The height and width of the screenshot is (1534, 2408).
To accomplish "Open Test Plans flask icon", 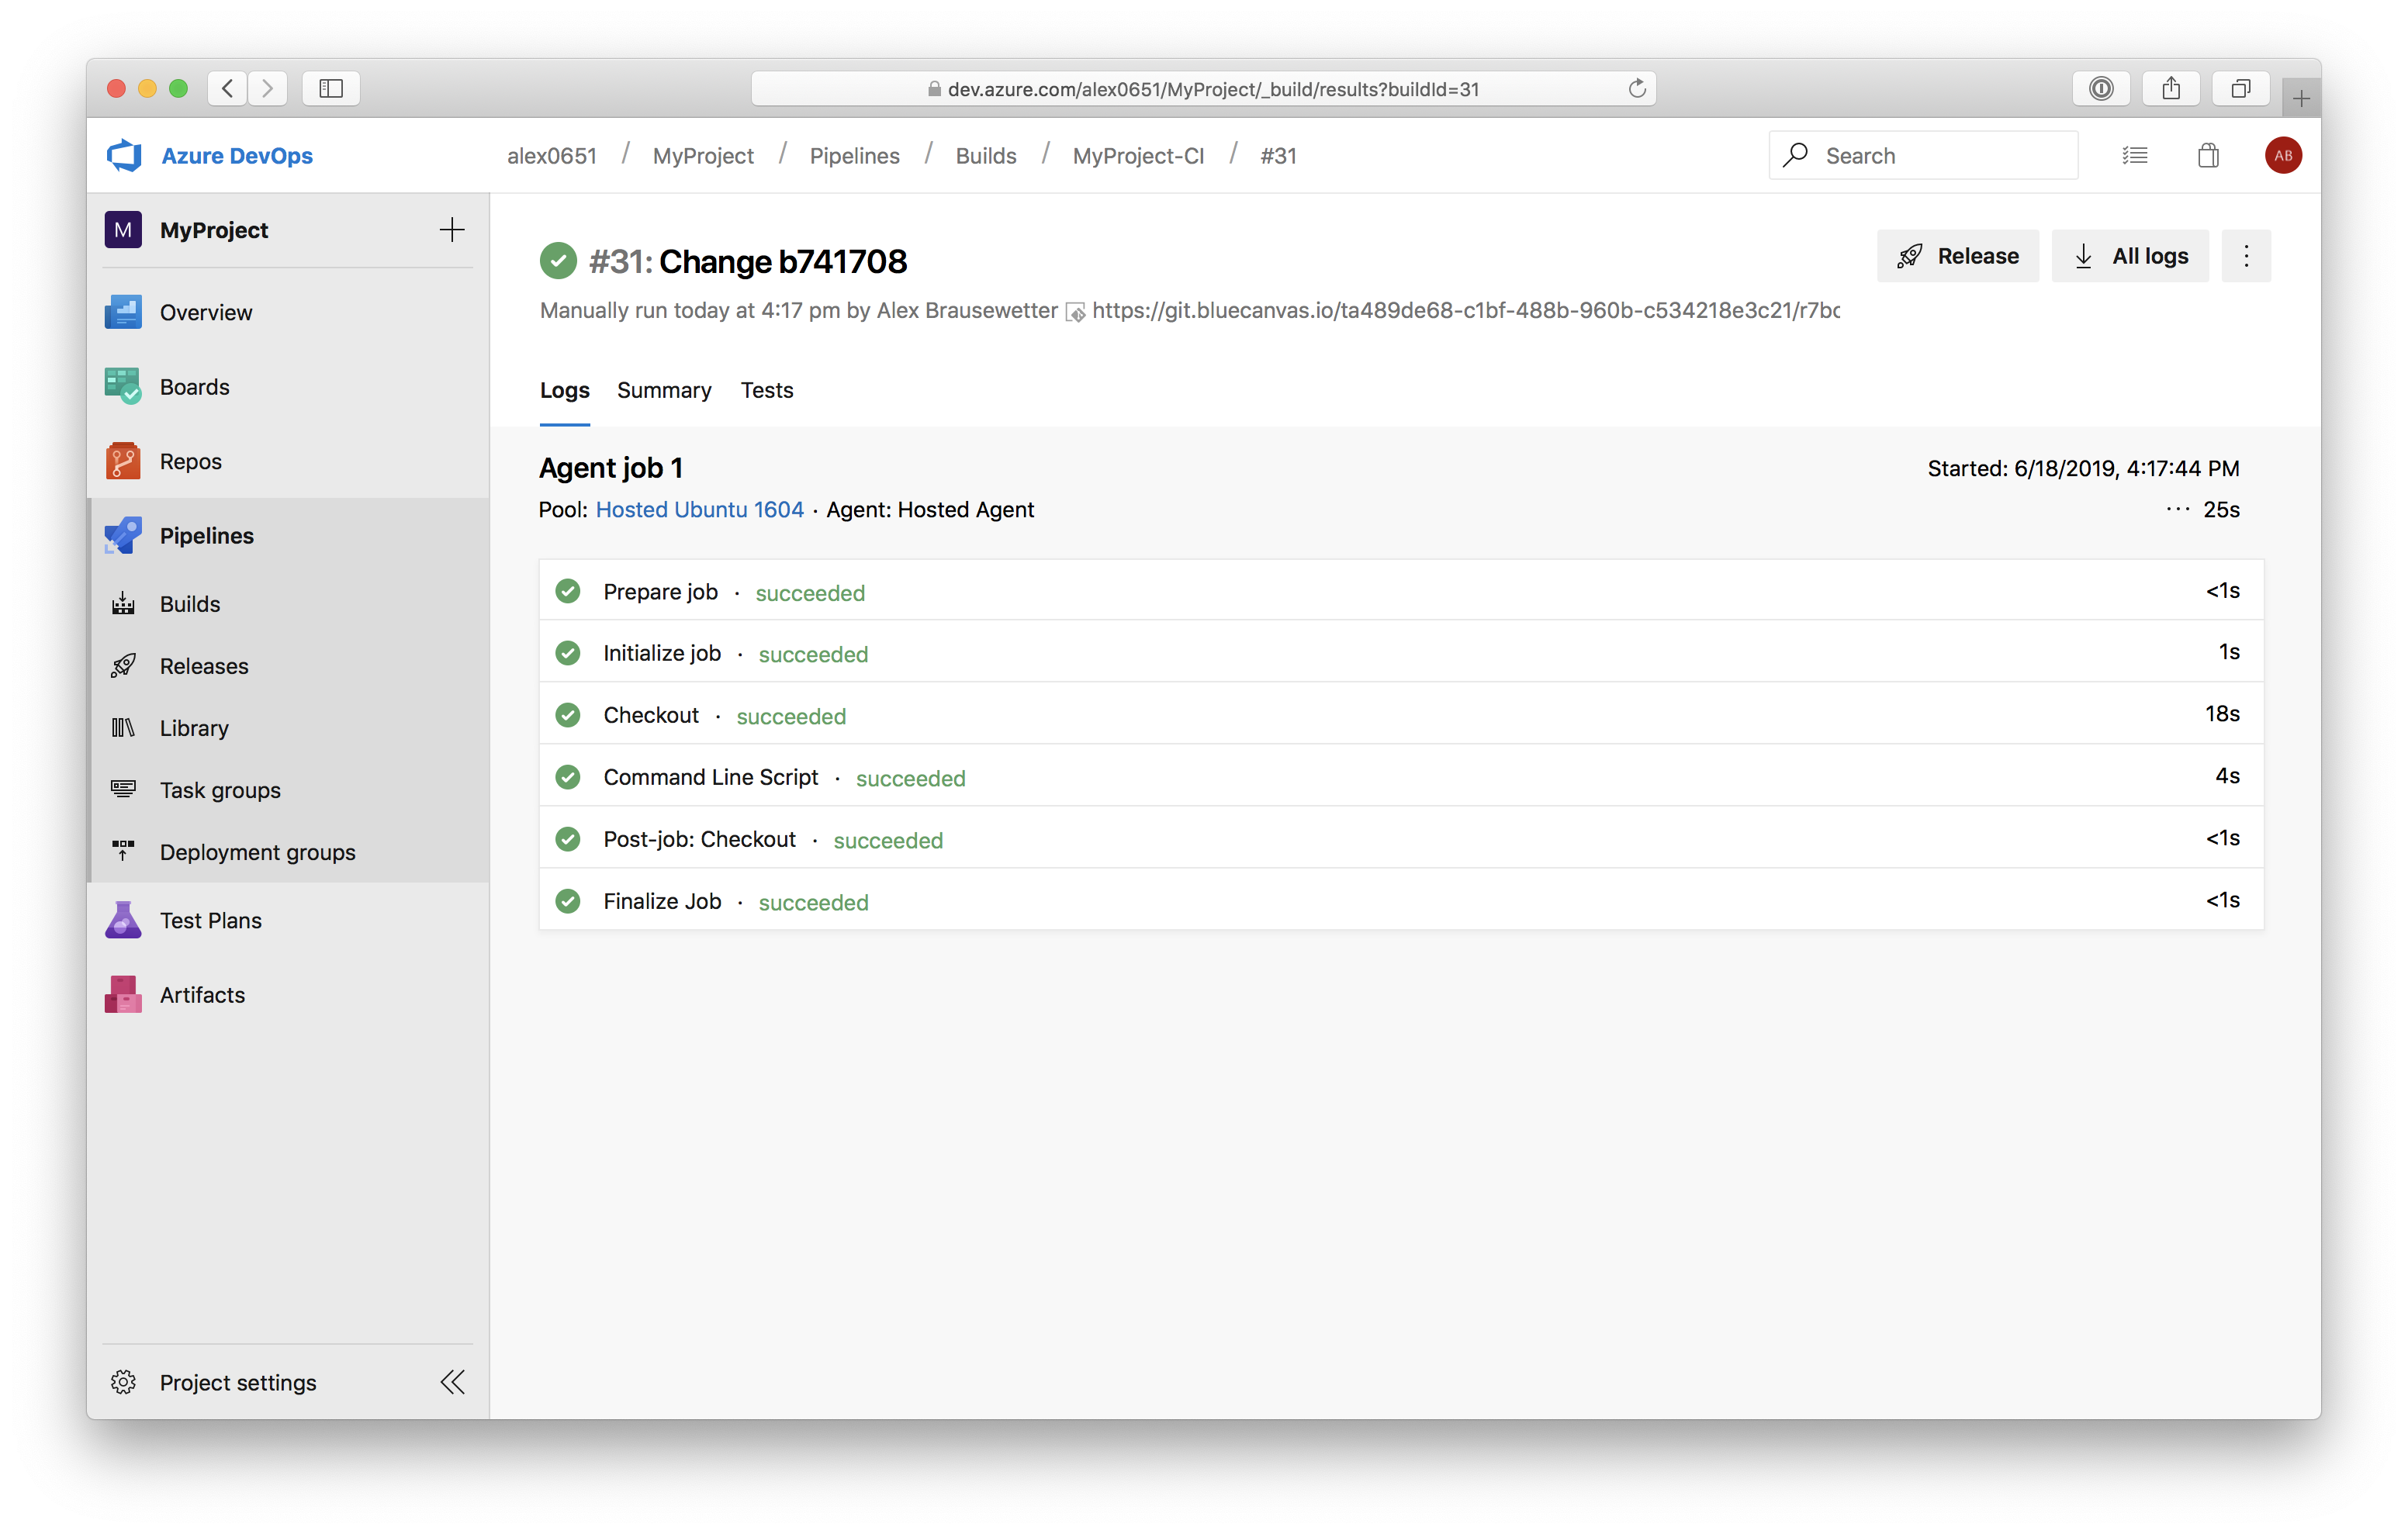I will click(123, 920).
